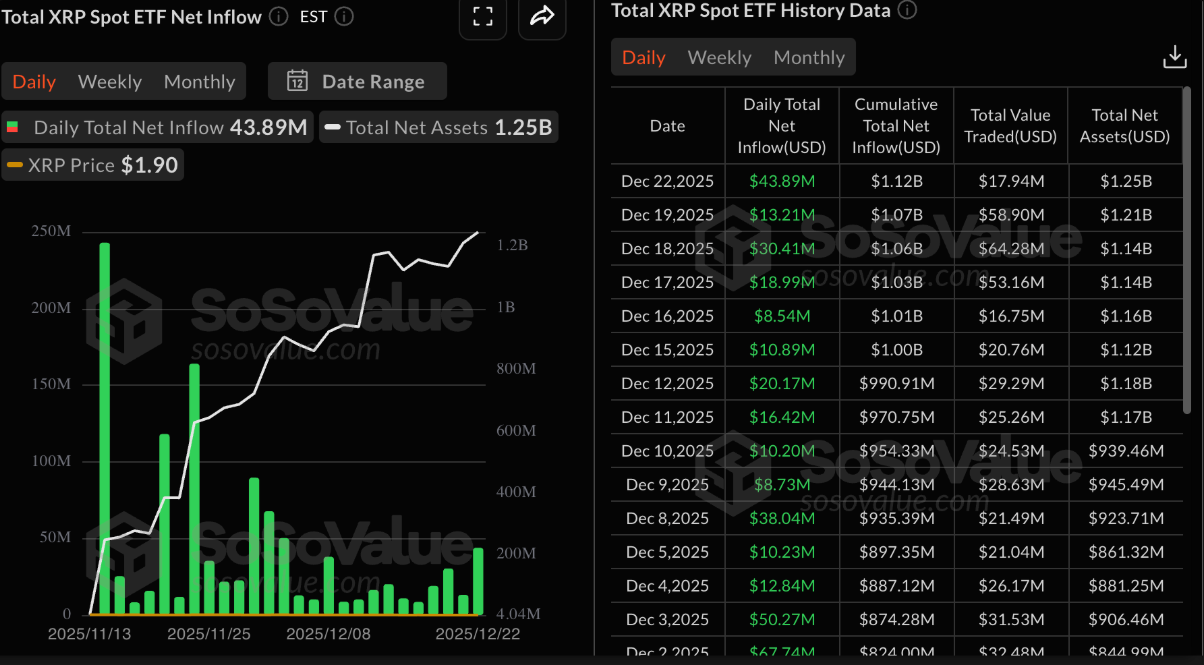Open the fullscreen view of the chart
Screen dimensions: 1204x665
coord(483,18)
